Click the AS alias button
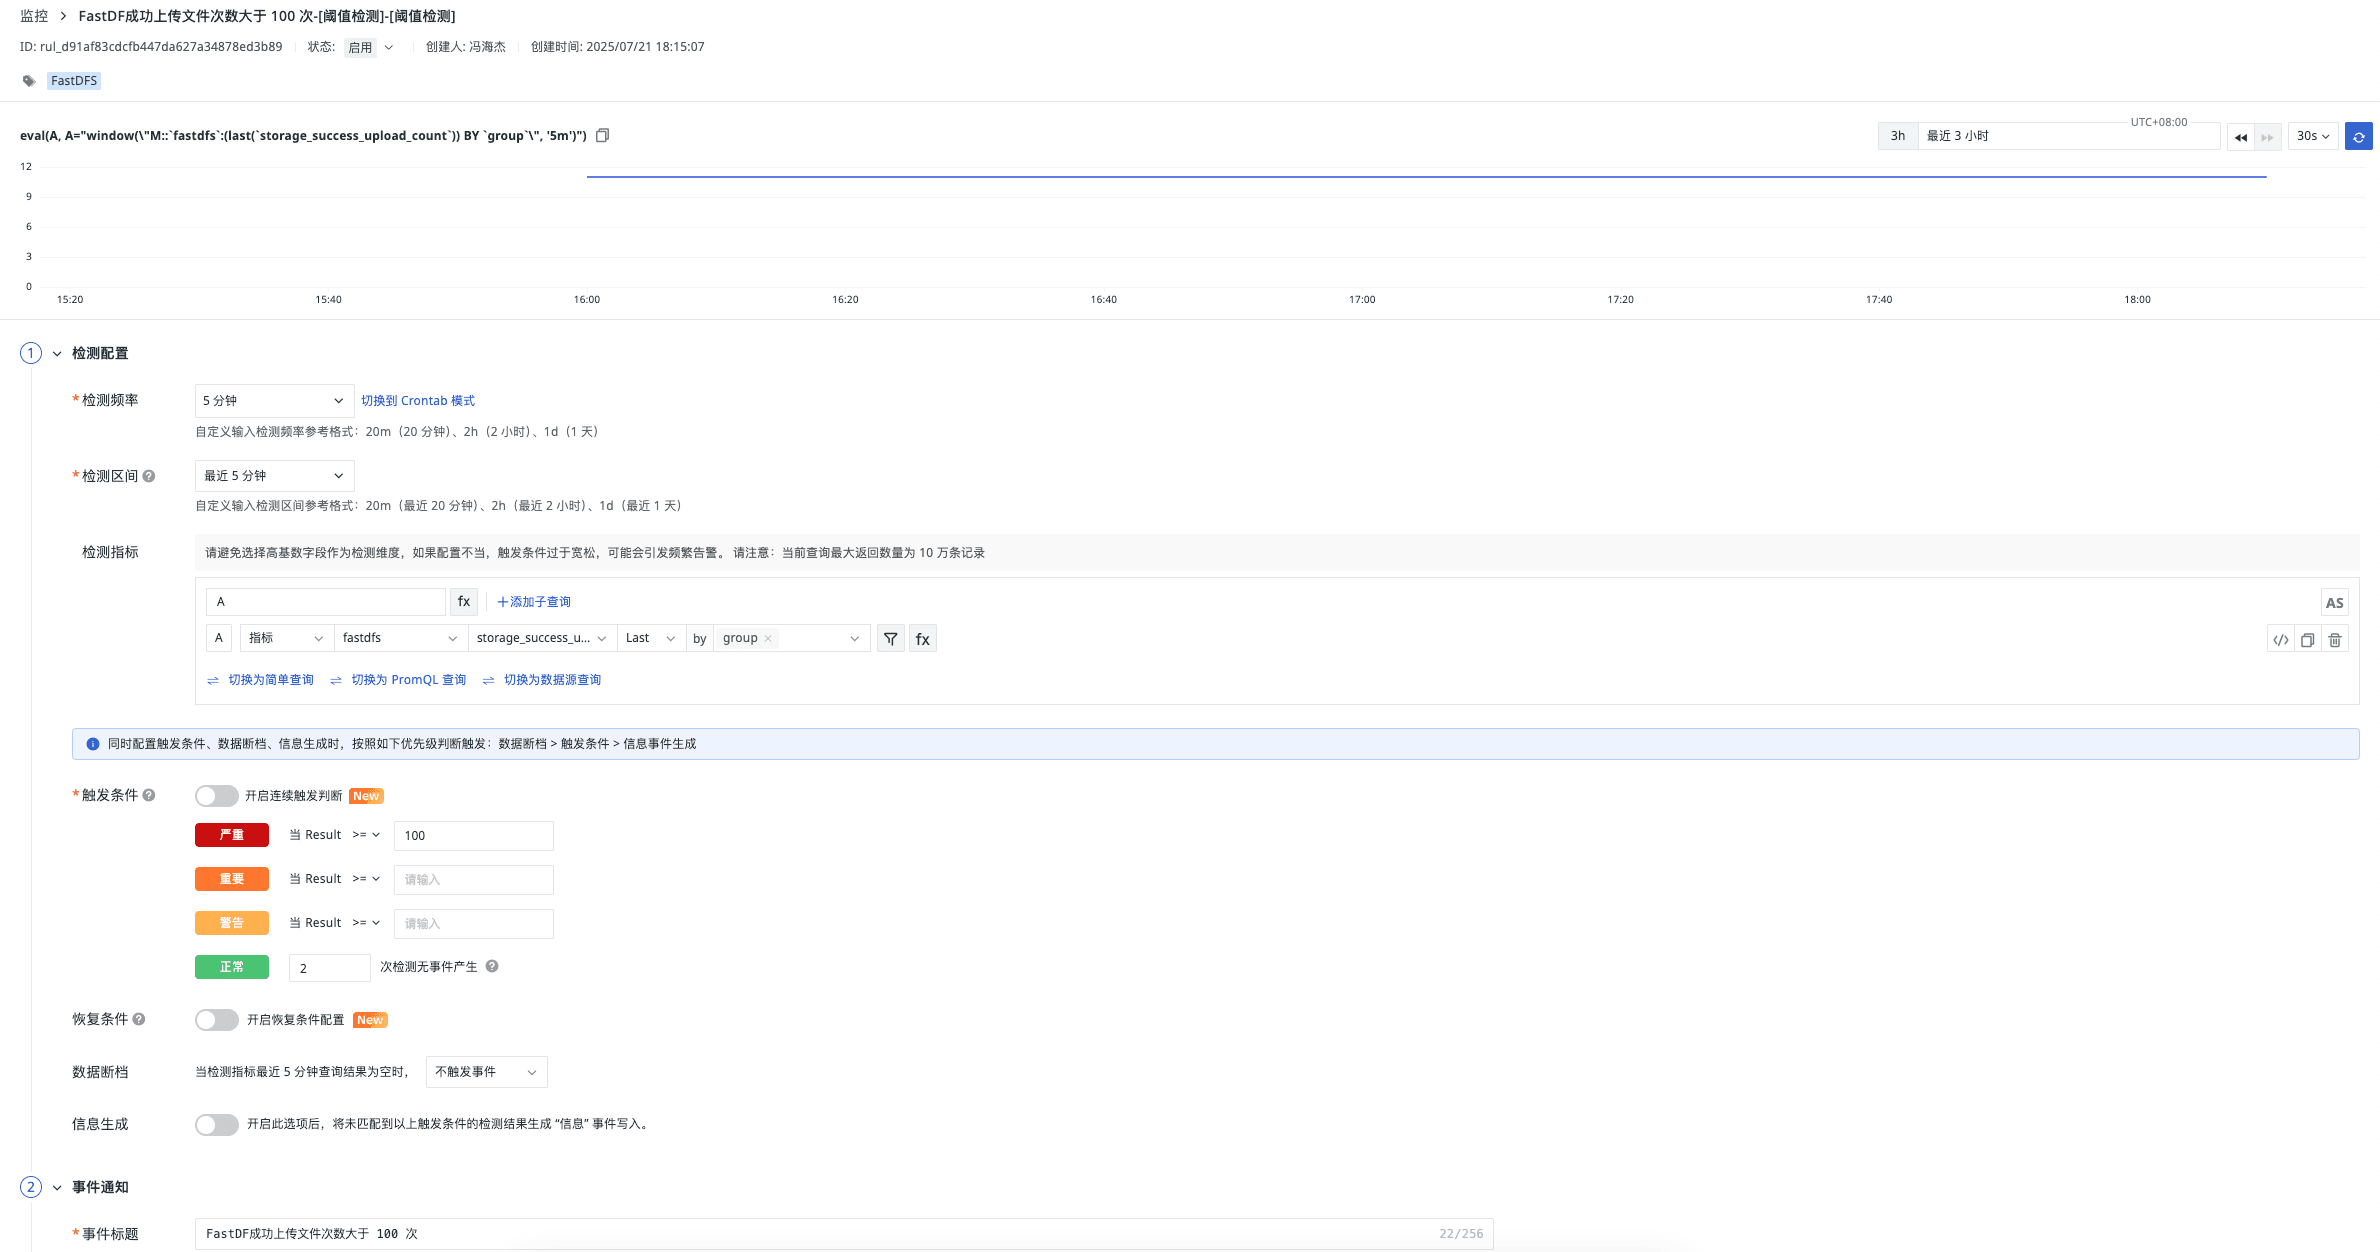This screenshot has width=2380, height=1252. coord(2334,603)
